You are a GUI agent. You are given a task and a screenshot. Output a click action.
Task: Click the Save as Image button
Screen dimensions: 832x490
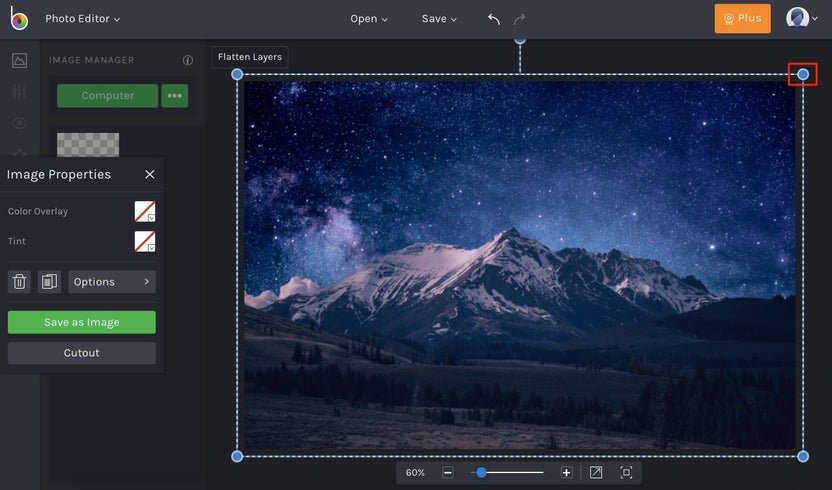[82, 322]
